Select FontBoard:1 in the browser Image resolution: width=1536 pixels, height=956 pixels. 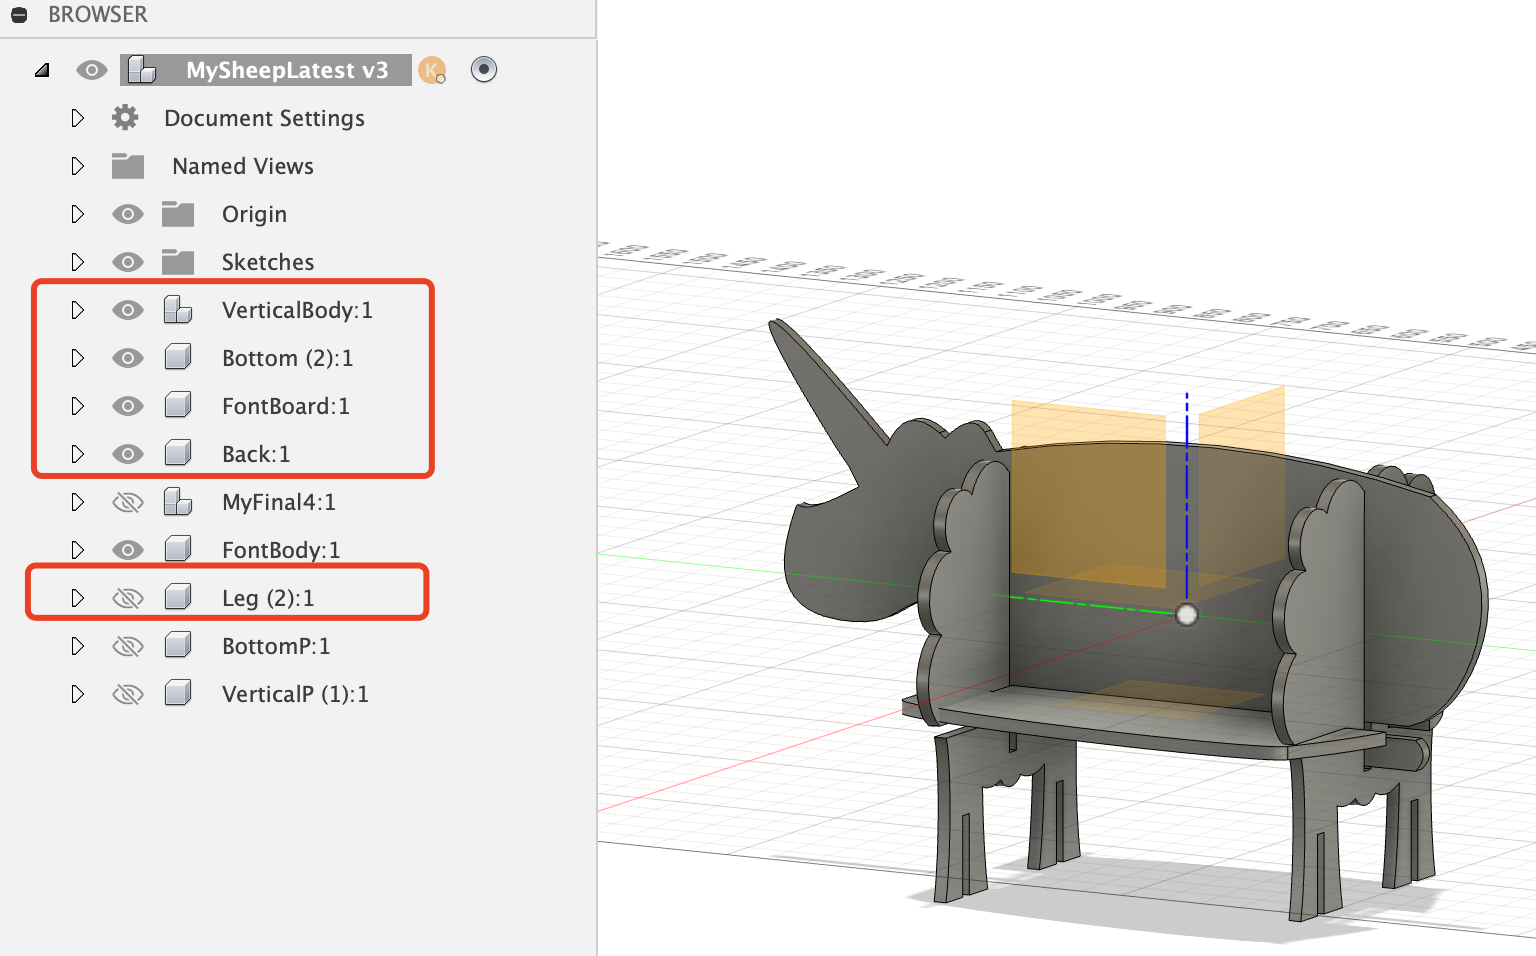point(286,406)
